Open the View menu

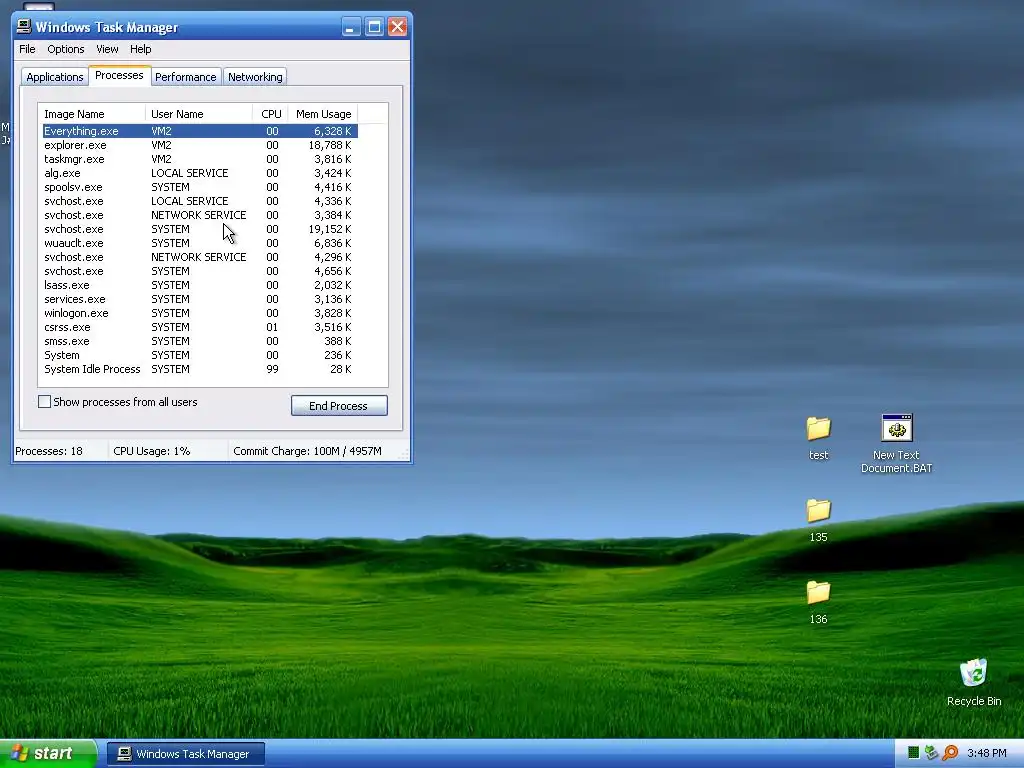(107, 49)
